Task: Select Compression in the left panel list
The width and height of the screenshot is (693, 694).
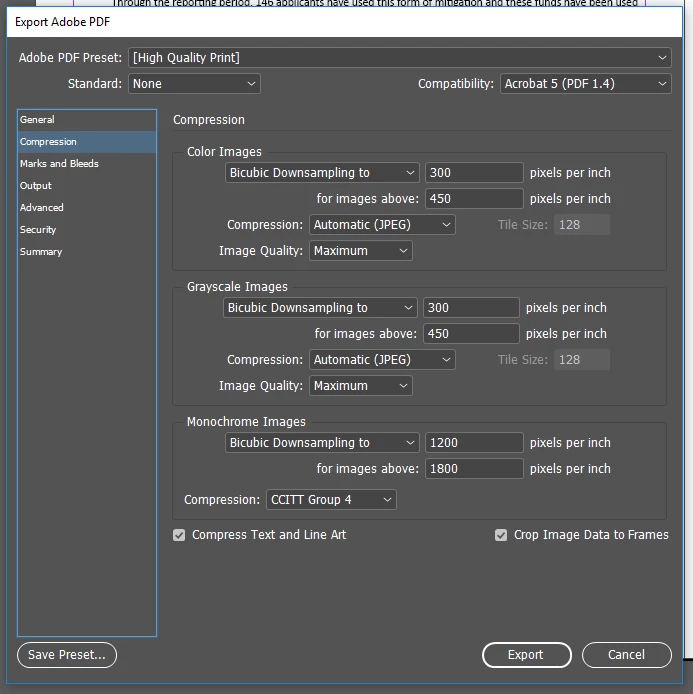Action: click(87, 142)
